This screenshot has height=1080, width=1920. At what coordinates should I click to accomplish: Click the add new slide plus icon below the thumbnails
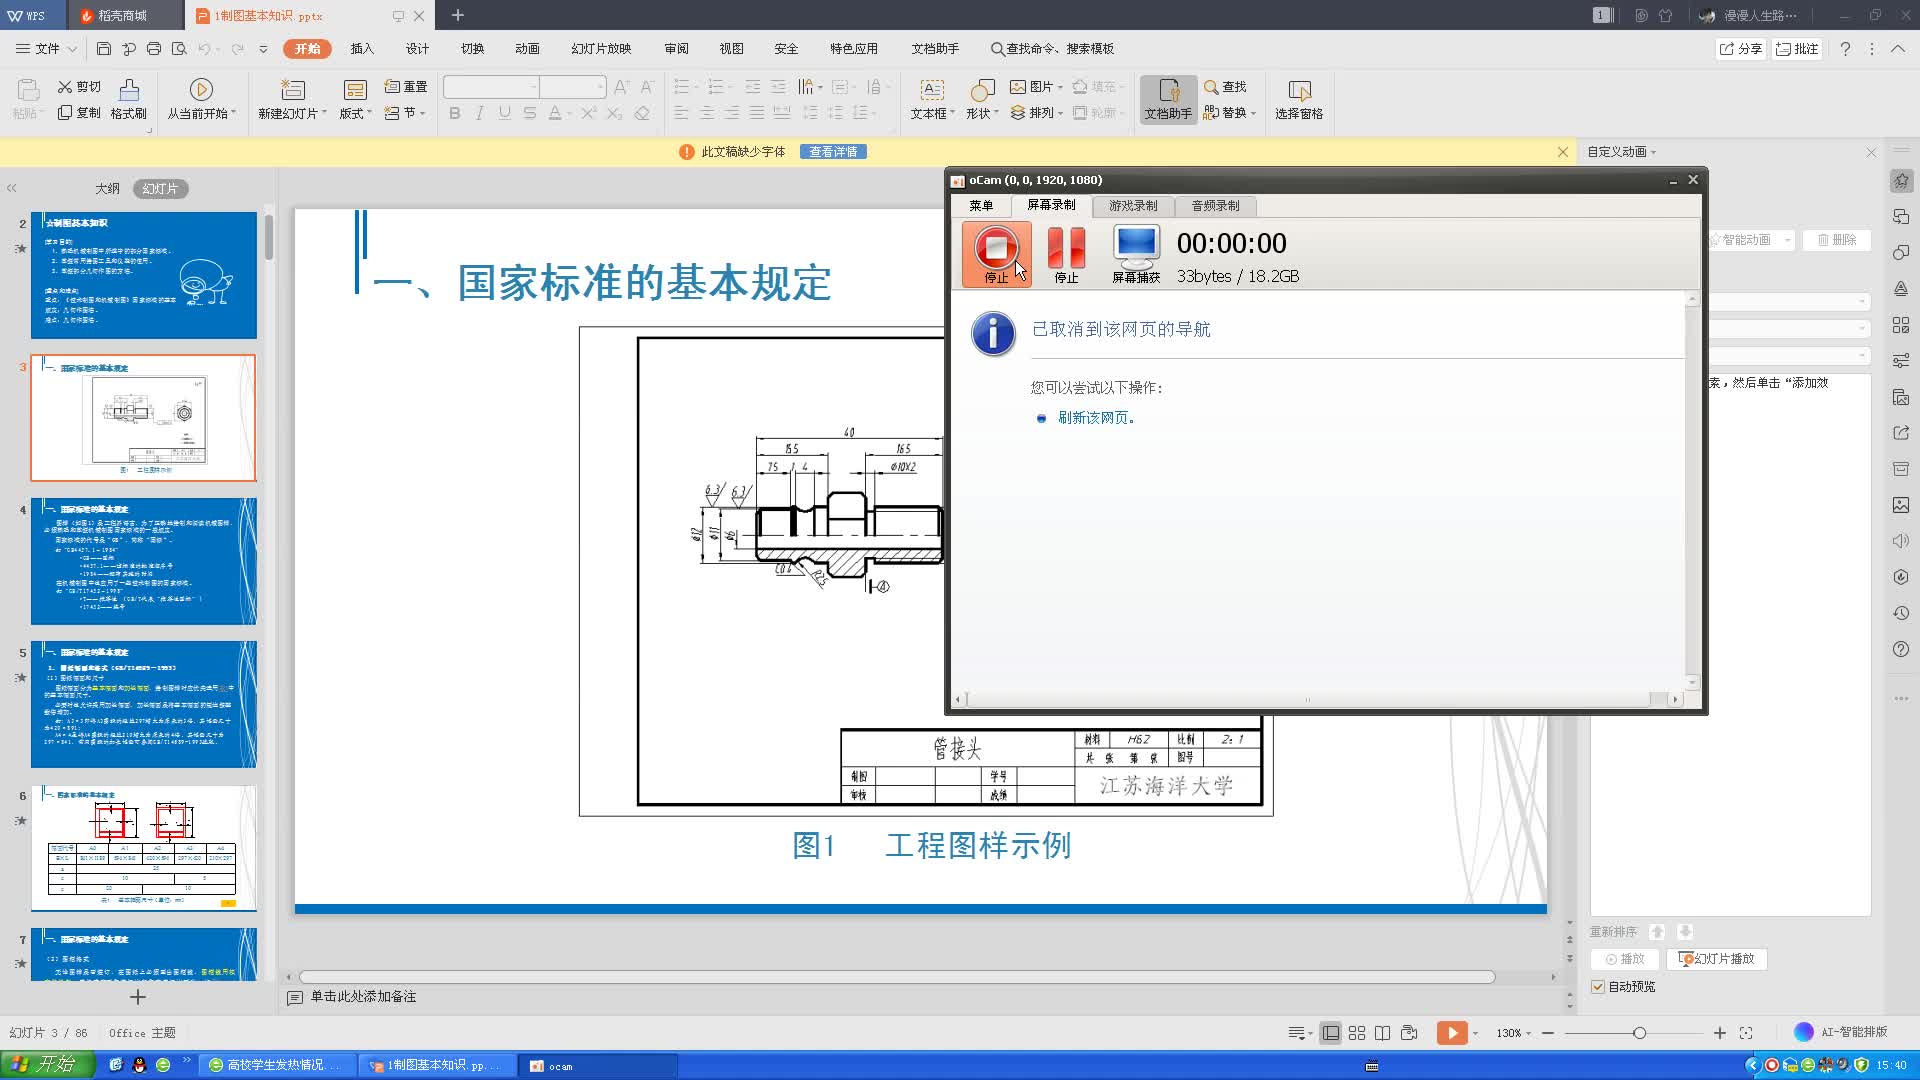pyautogui.click(x=138, y=997)
